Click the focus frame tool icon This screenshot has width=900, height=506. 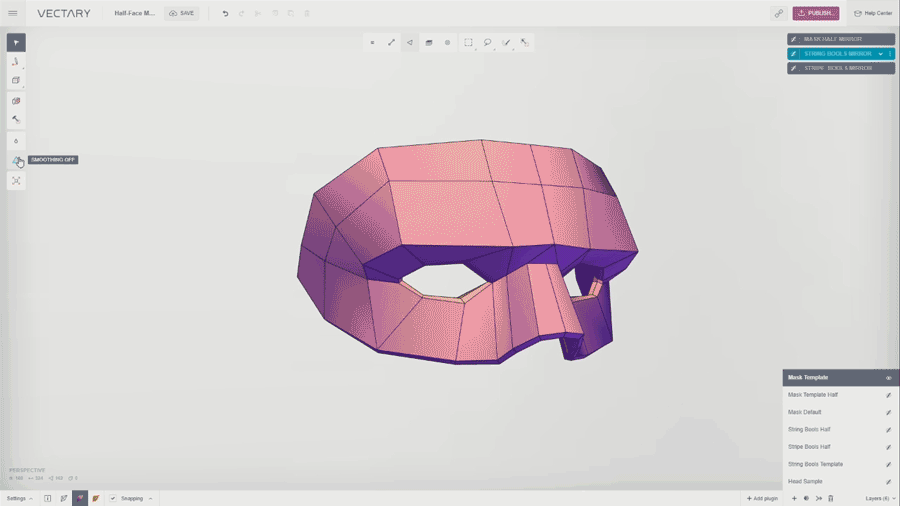[16, 181]
